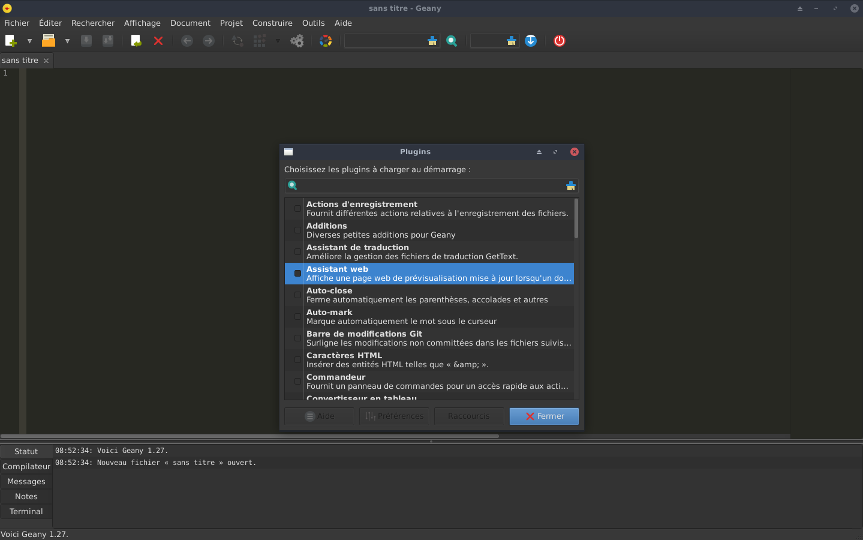Click the new file toolbar icon
The image size is (863, 540).
click(x=10, y=41)
